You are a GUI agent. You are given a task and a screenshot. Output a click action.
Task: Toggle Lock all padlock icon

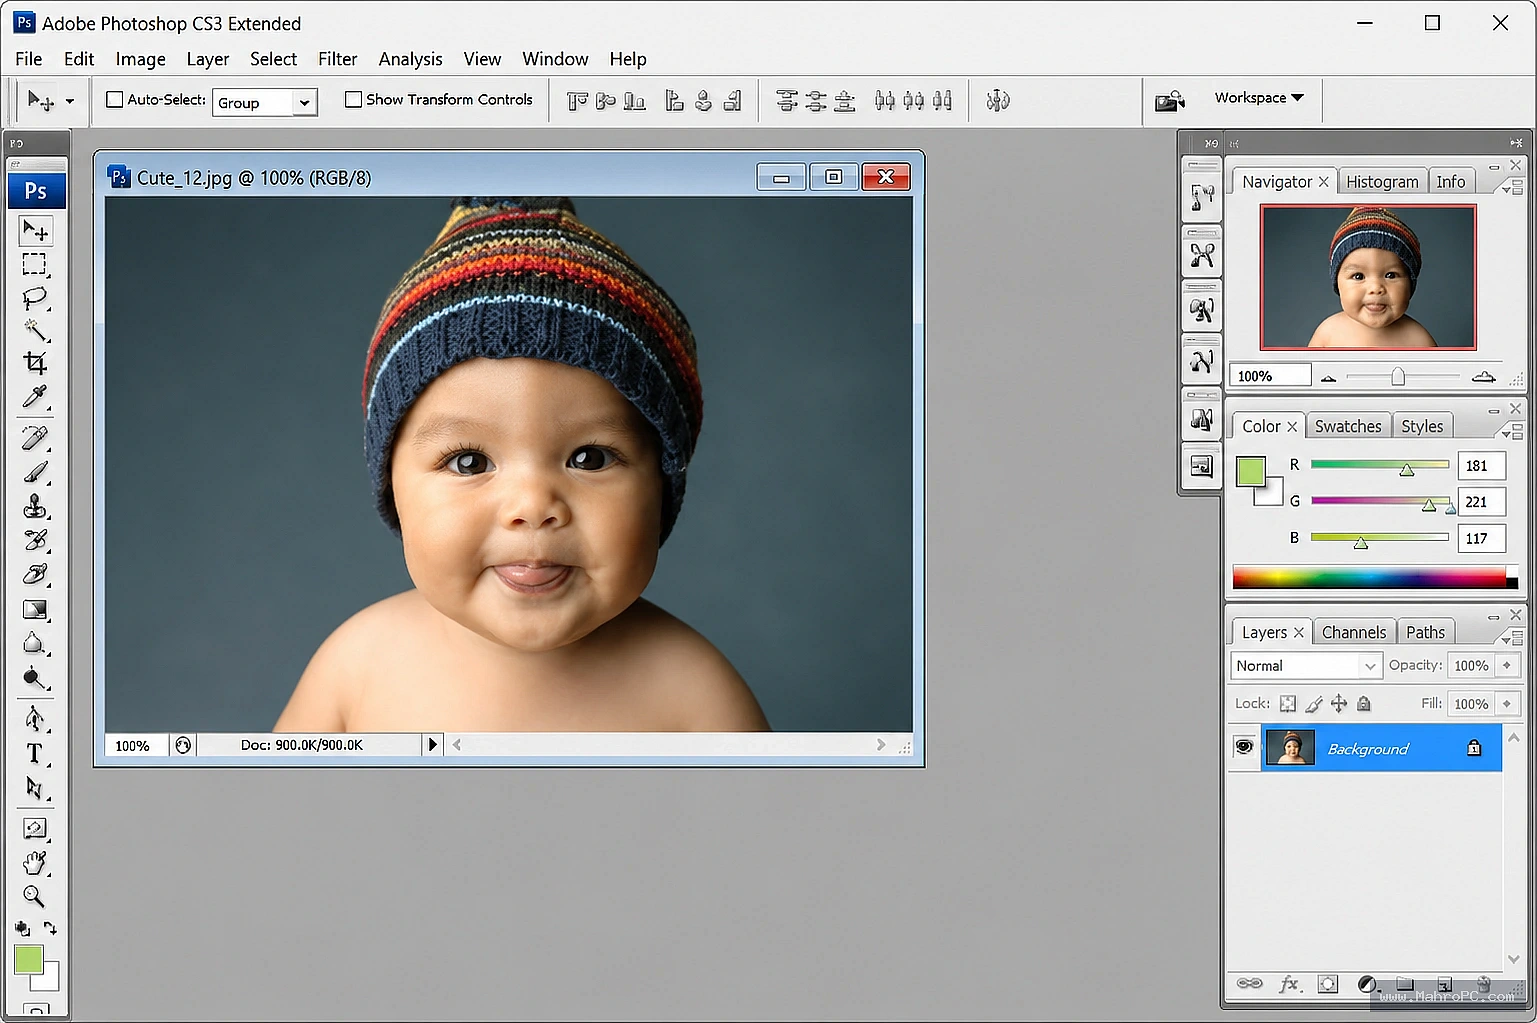(x=1363, y=704)
